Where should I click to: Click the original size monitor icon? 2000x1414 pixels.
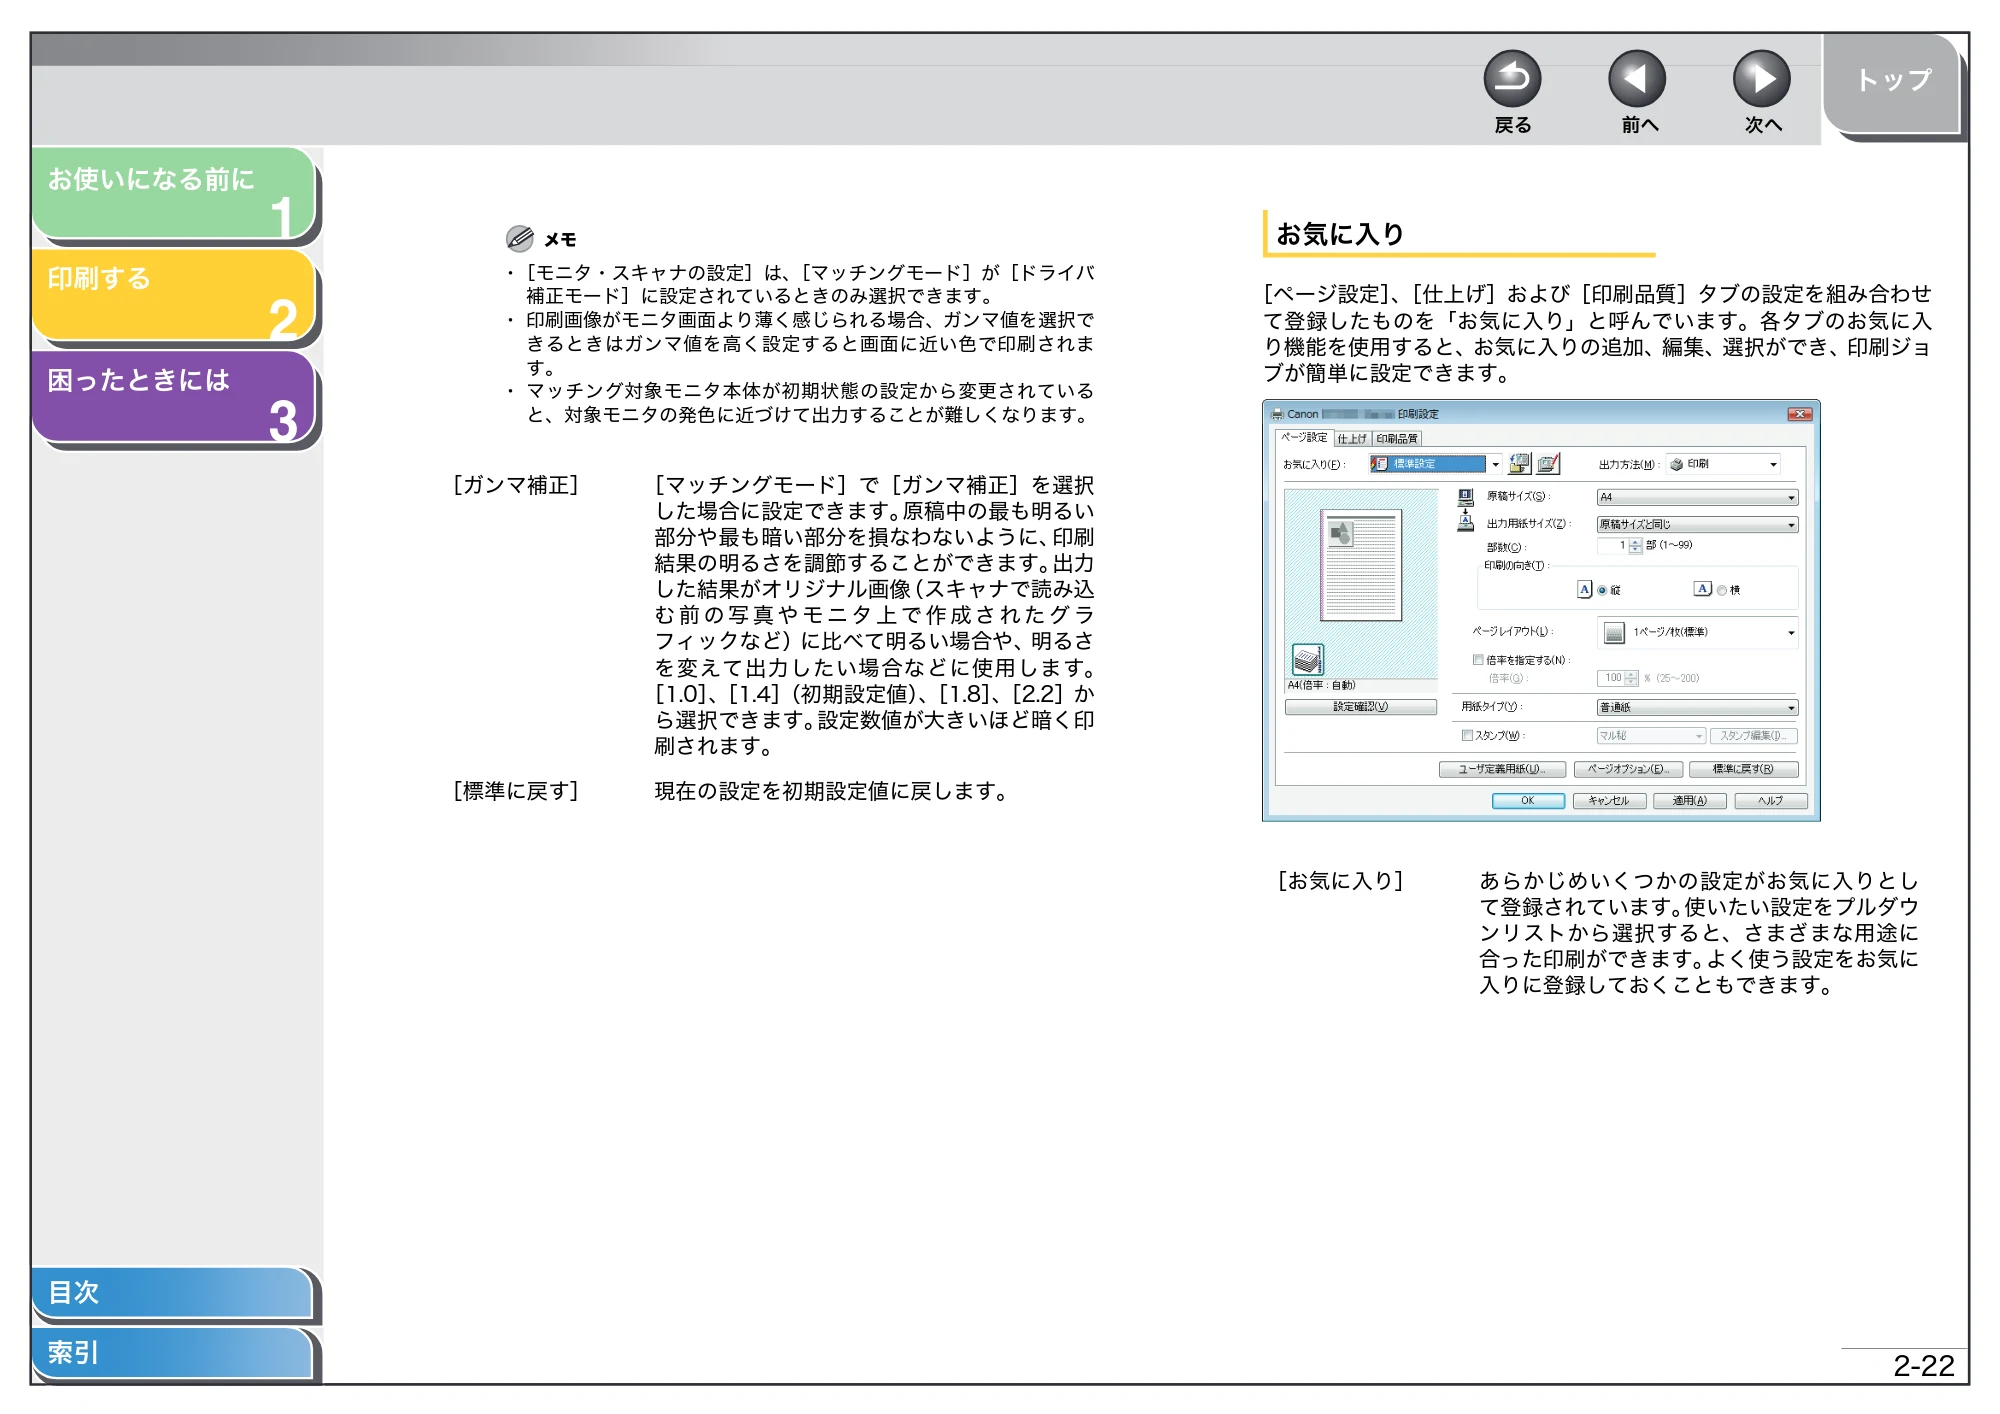pyautogui.click(x=1466, y=496)
